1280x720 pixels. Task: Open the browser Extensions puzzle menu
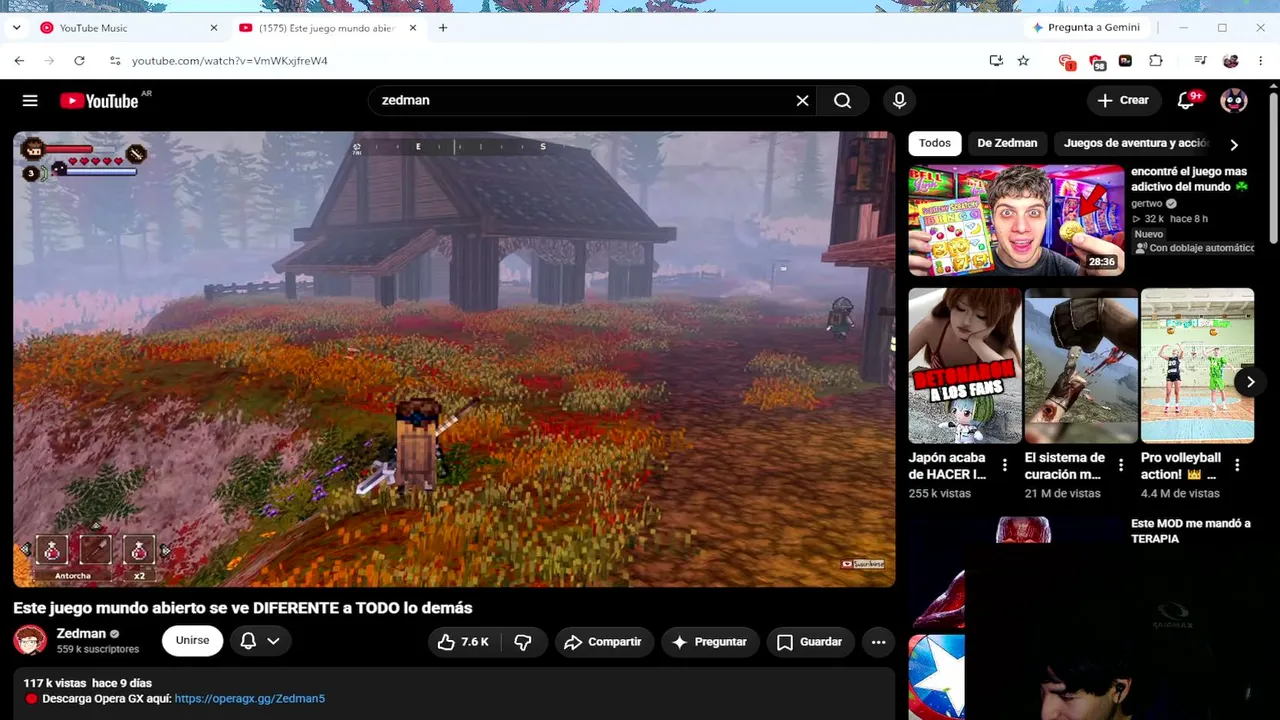(1156, 61)
